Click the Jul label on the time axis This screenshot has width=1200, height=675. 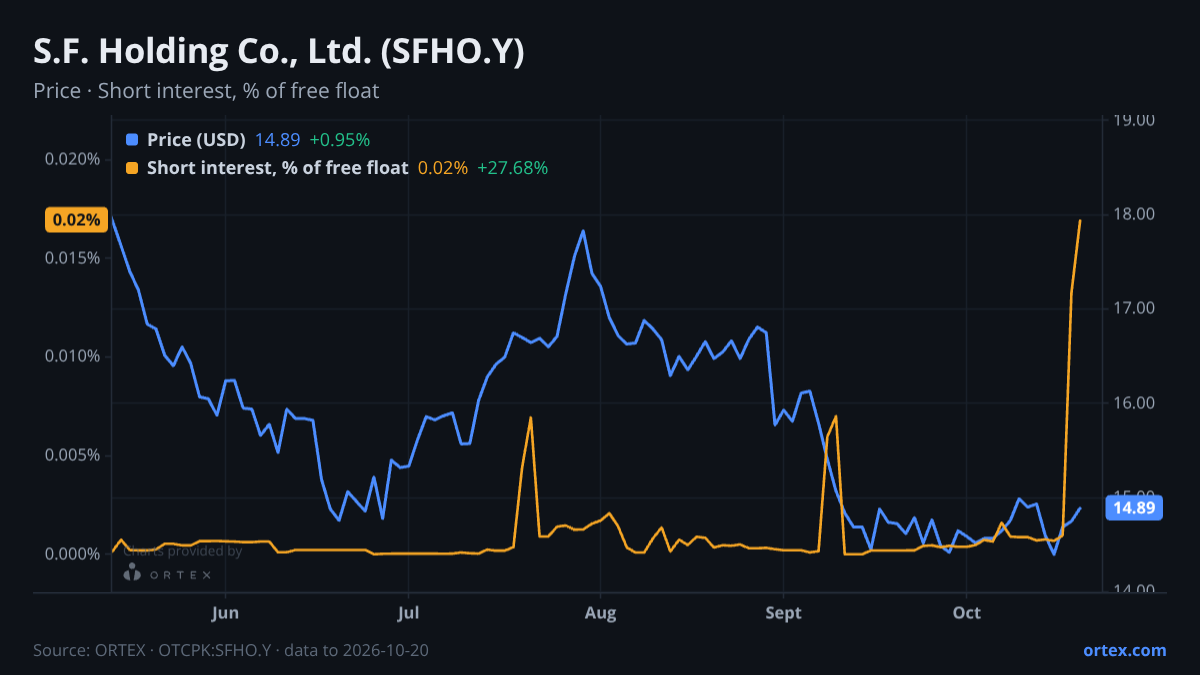click(407, 612)
